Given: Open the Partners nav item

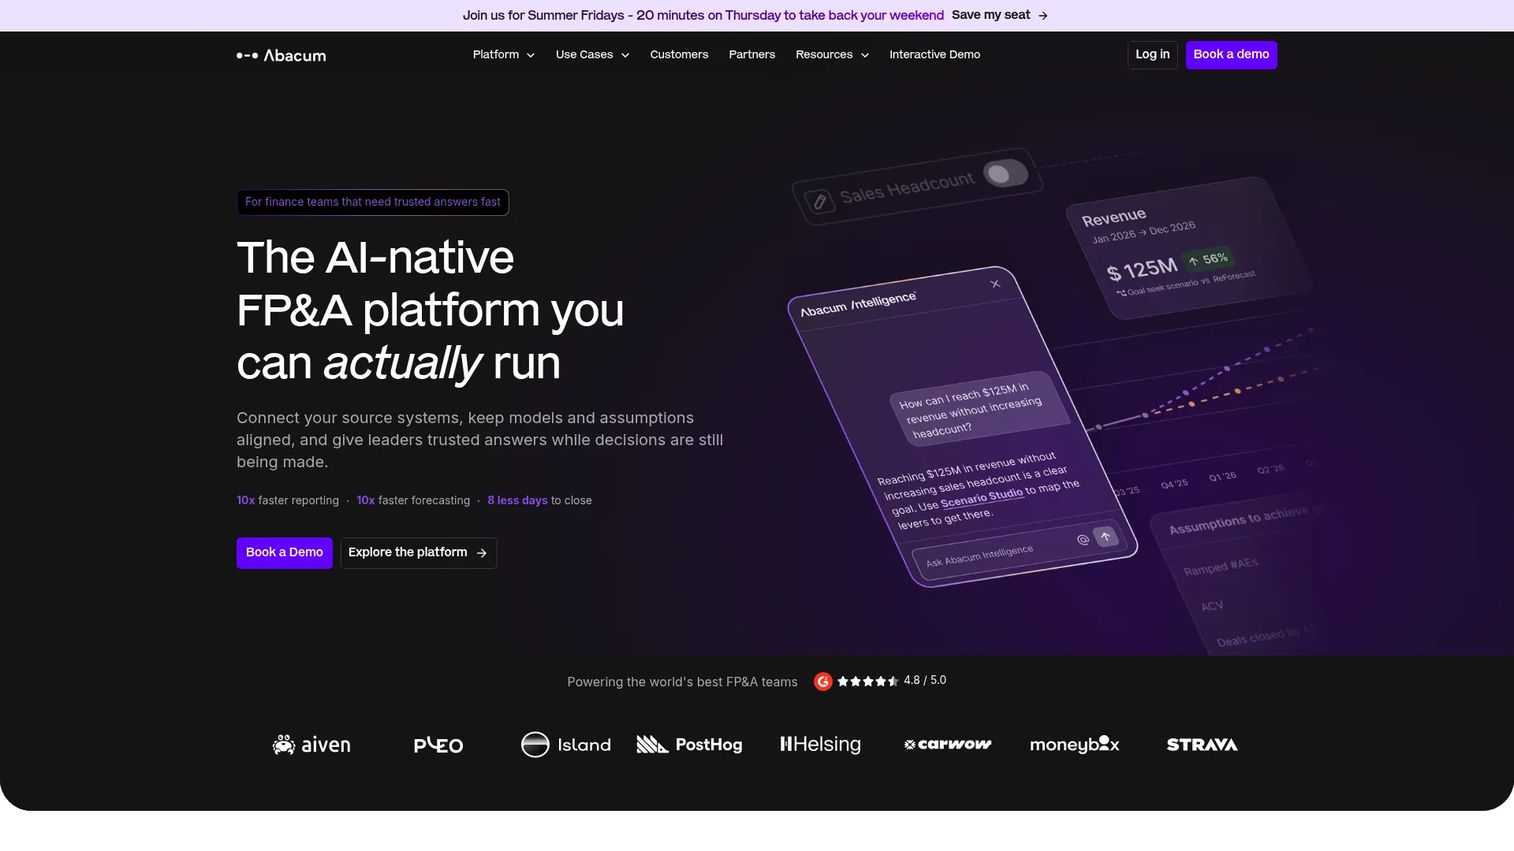Looking at the screenshot, I should point(752,55).
